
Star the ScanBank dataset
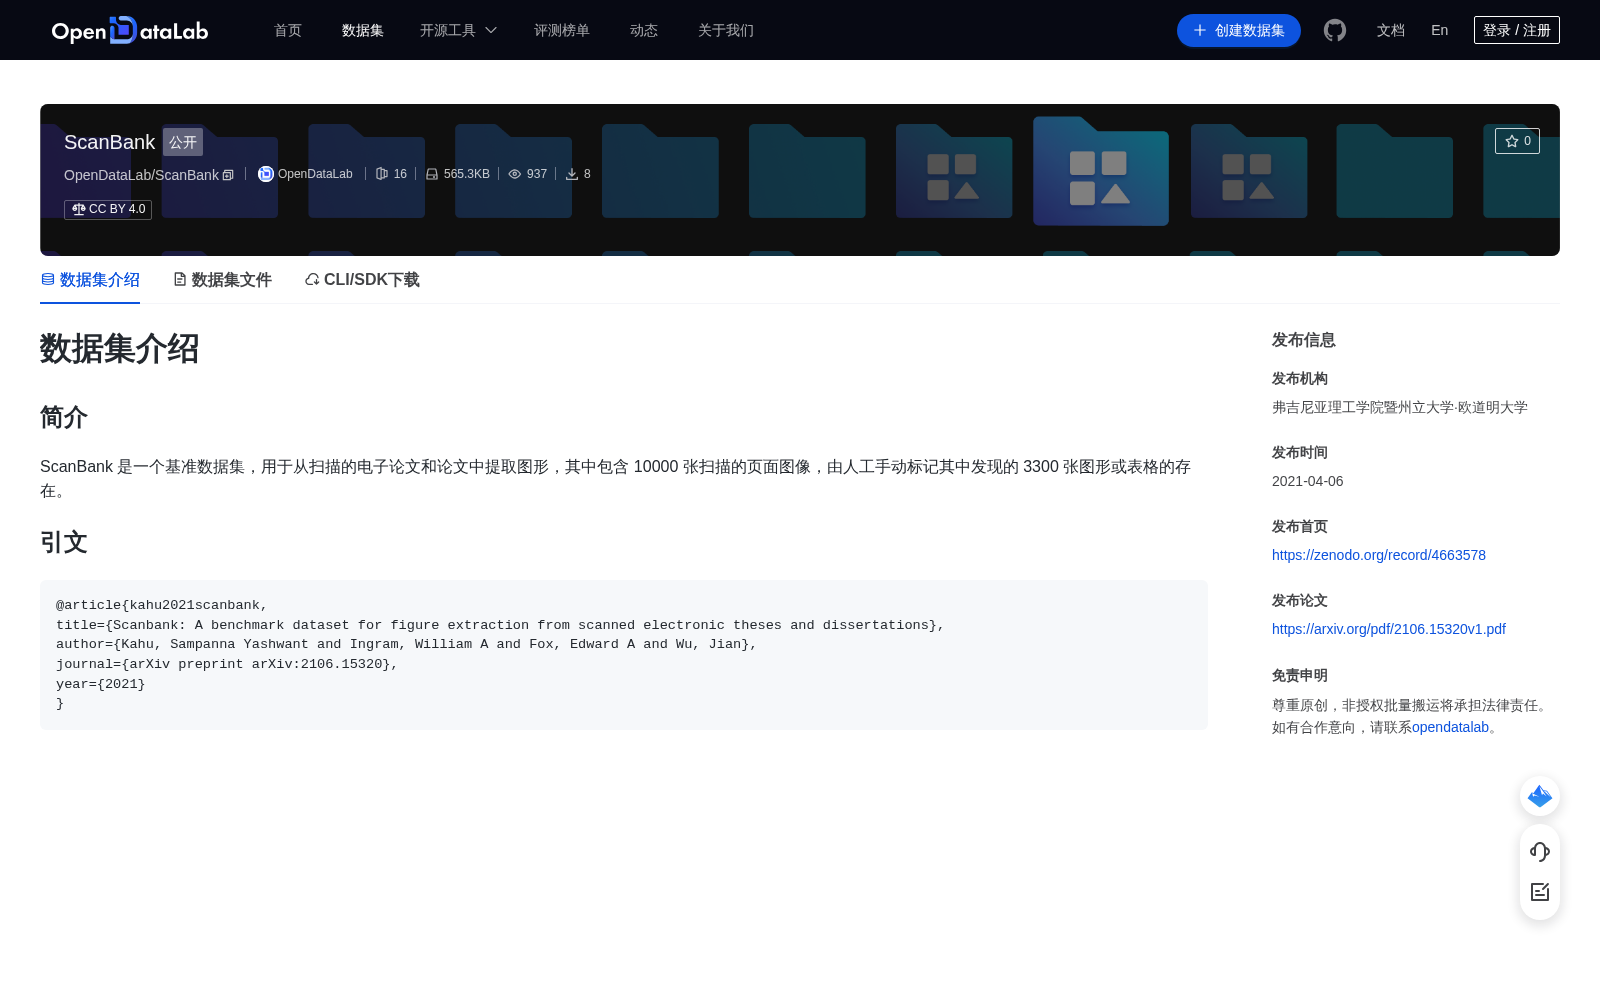tap(1517, 141)
